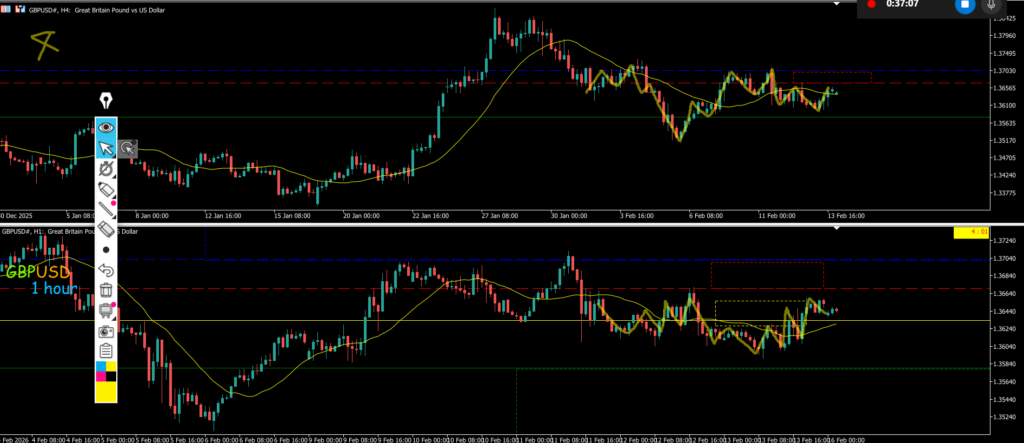The height and width of the screenshot is (443, 1024).
Task: Stop the screen recording
Action: pos(965,5)
